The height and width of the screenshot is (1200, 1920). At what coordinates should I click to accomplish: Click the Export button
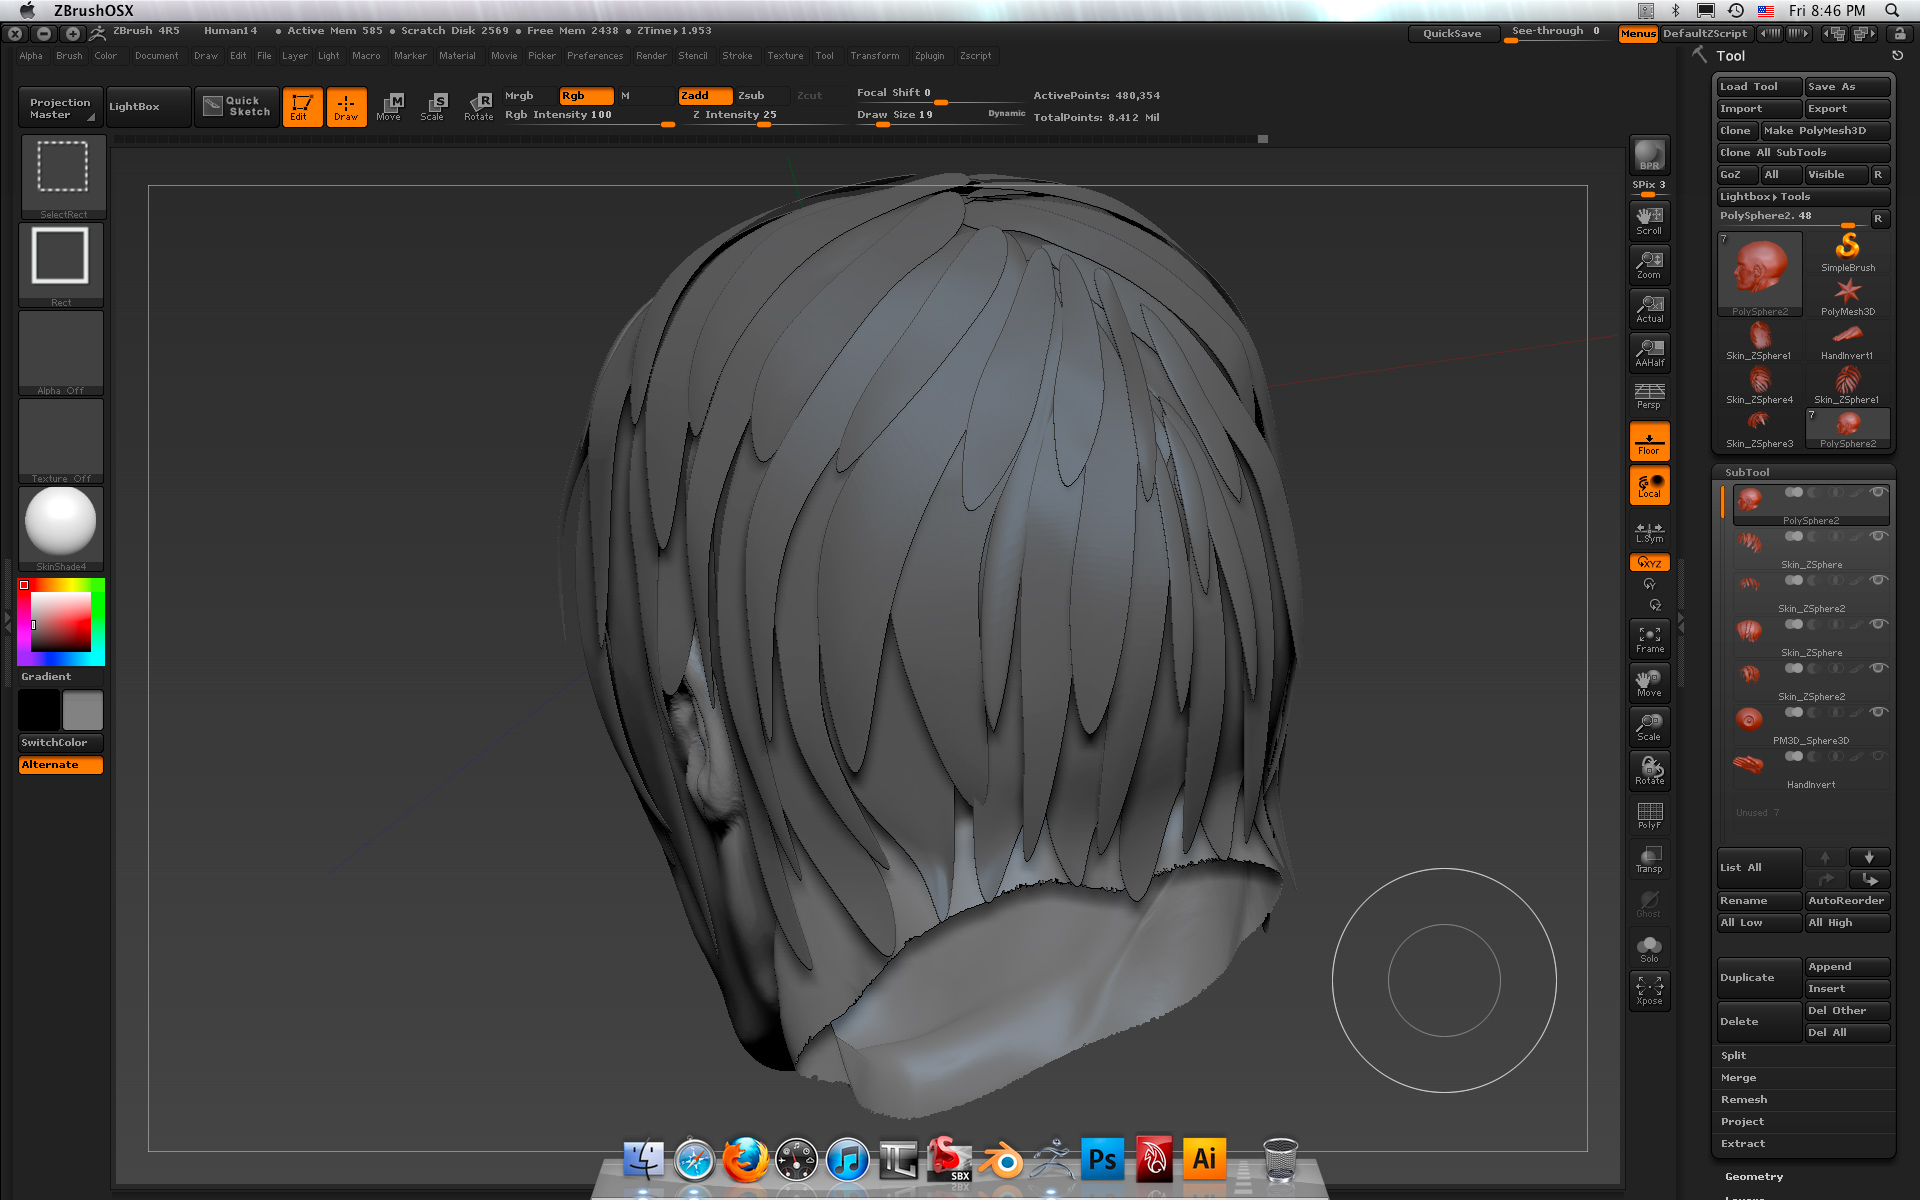(1847, 109)
